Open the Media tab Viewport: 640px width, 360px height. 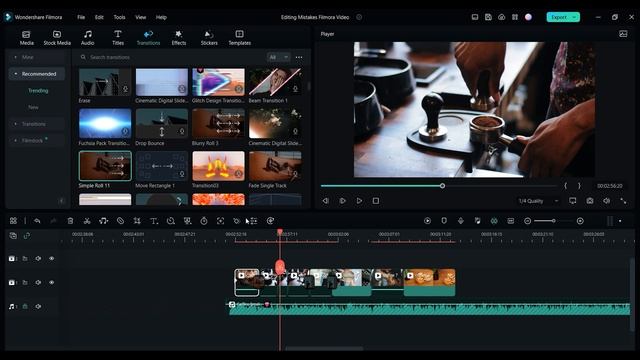(27, 38)
